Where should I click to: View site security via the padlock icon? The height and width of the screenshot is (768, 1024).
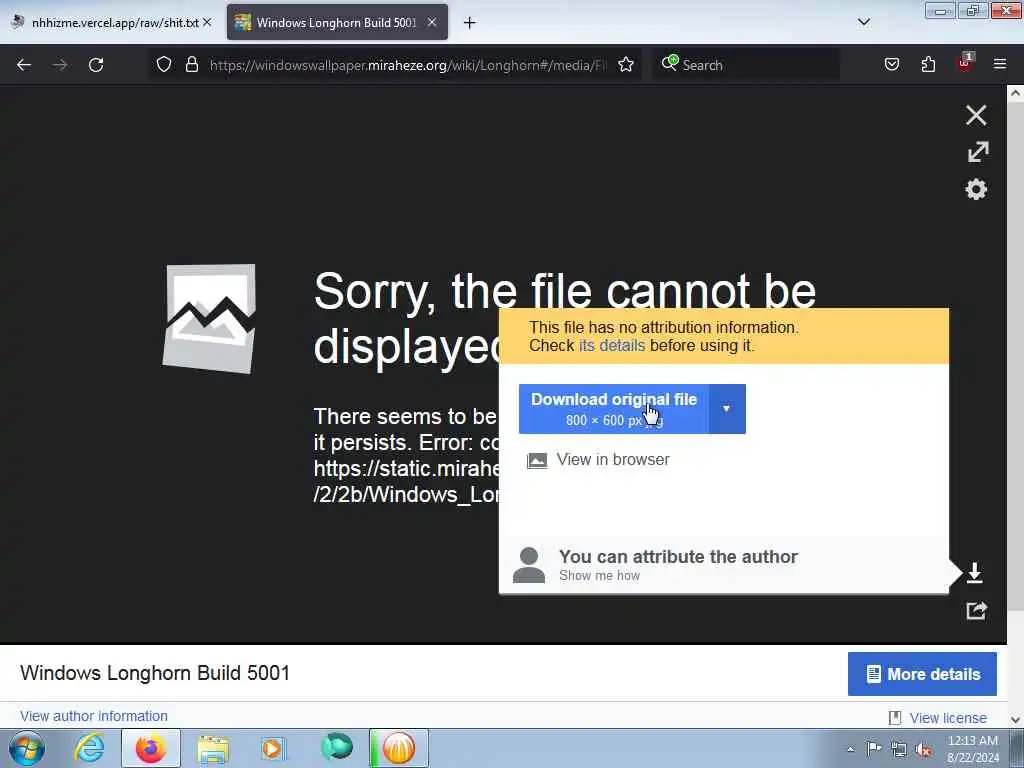(x=191, y=64)
